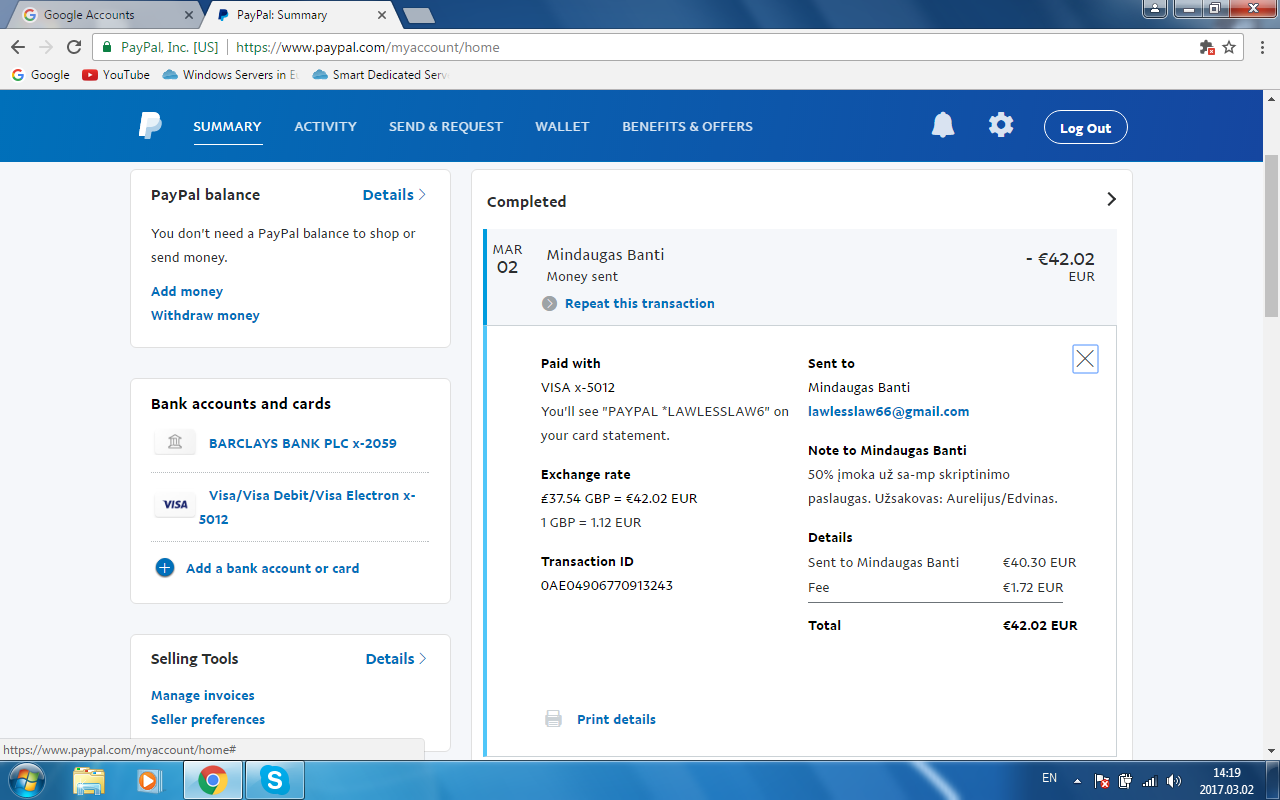This screenshot has width=1280, height=800.
Task: Click the volume speaker tray icon
Action: click(x=1174, y=781)
